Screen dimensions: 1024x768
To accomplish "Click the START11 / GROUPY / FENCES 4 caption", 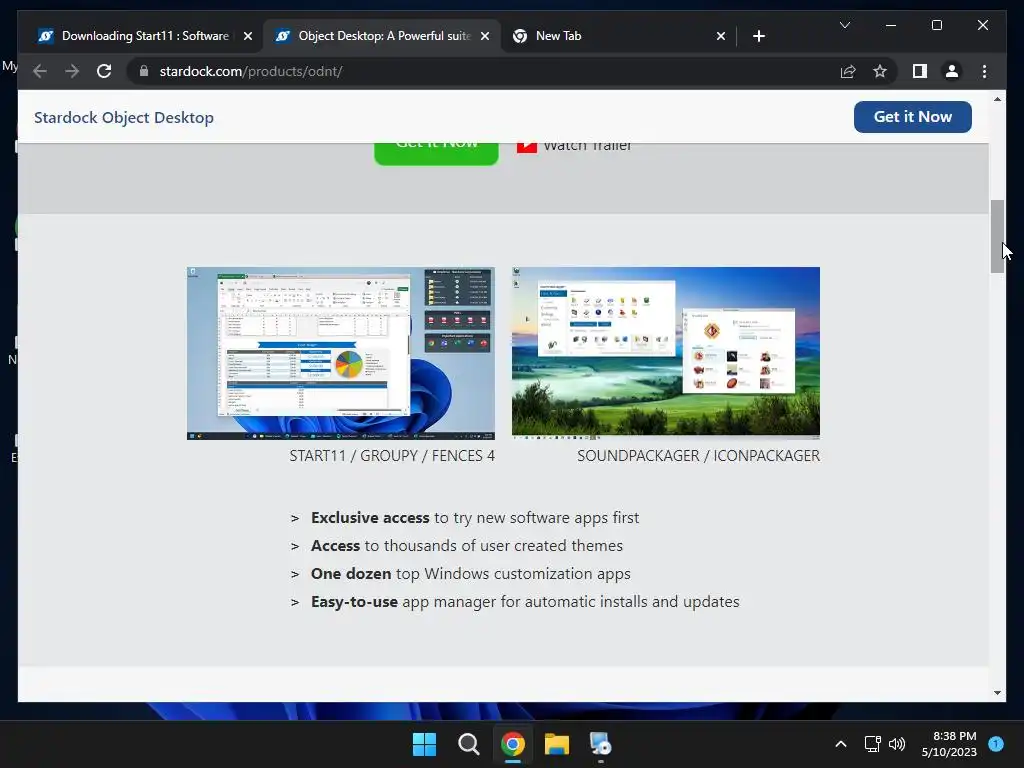I will (392, 456).
